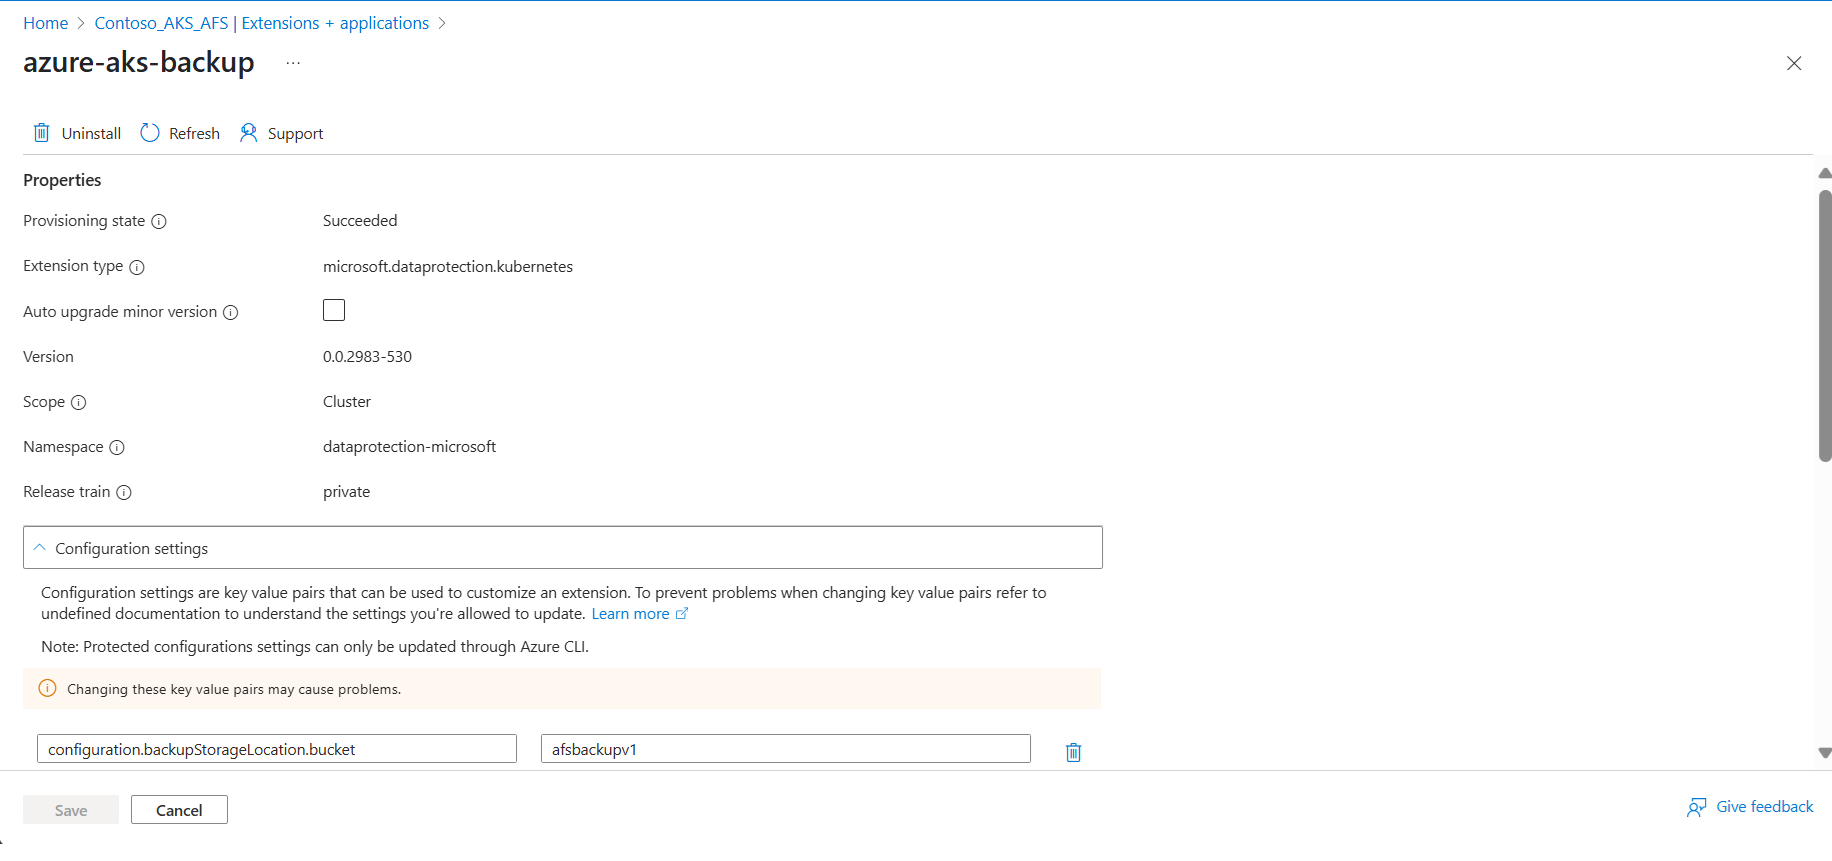Enable Auto upgrade minor version checkbox

[334, 311]
